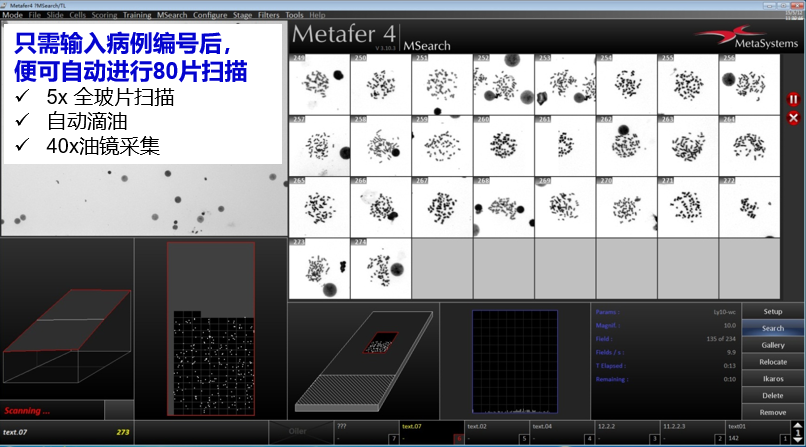
Task: Select metaphase thumbnail 260
Action: coord(504,146)
